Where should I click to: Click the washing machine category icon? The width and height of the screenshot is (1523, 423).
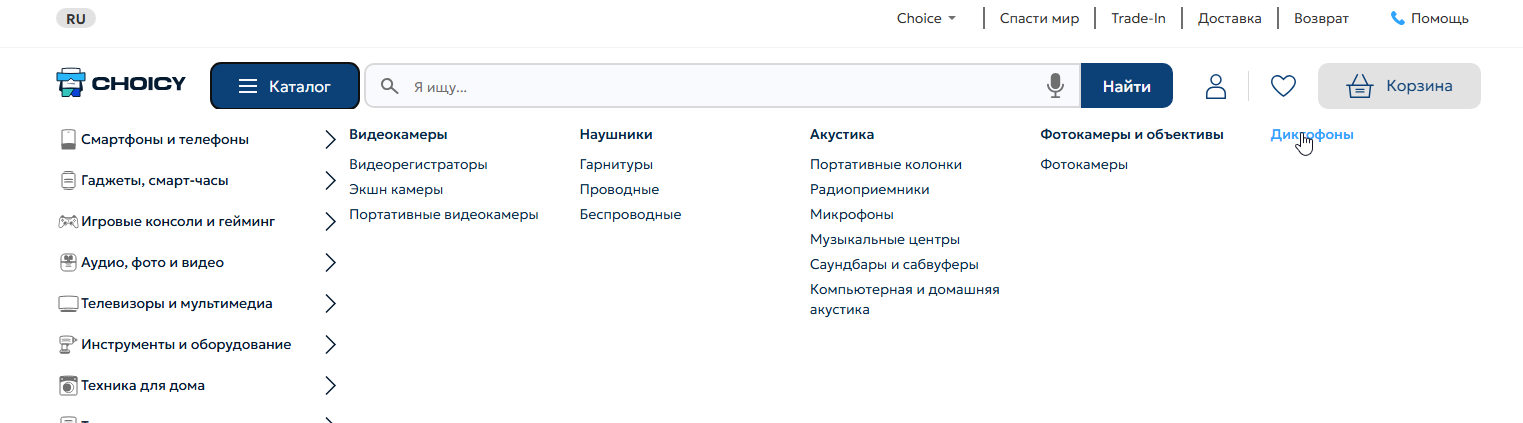pyautogui.click(x=68, y=386)
